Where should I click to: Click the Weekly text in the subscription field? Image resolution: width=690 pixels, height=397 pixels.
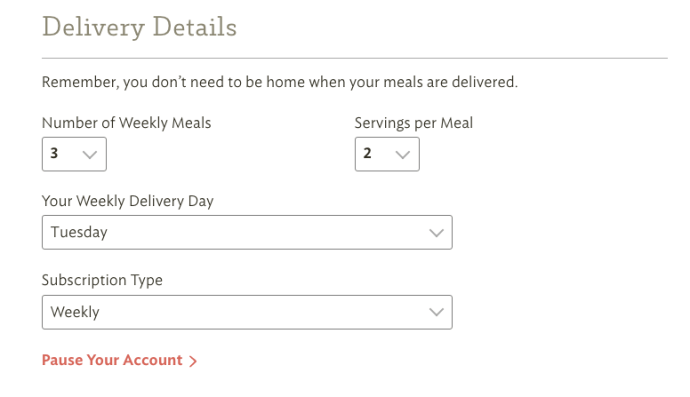(75, 312)
